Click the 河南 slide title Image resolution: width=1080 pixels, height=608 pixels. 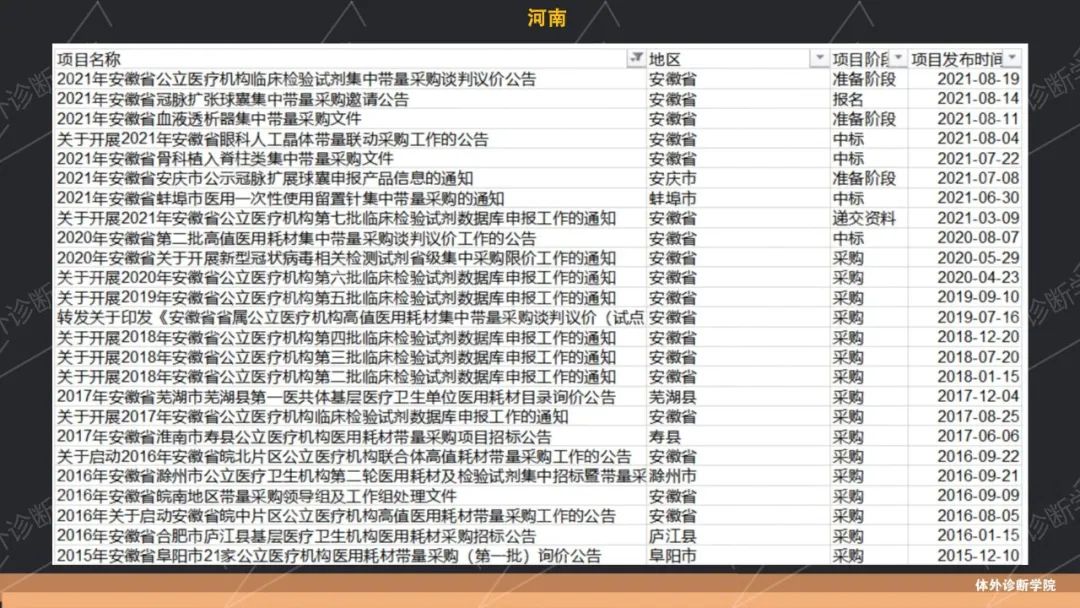[547, 18]
